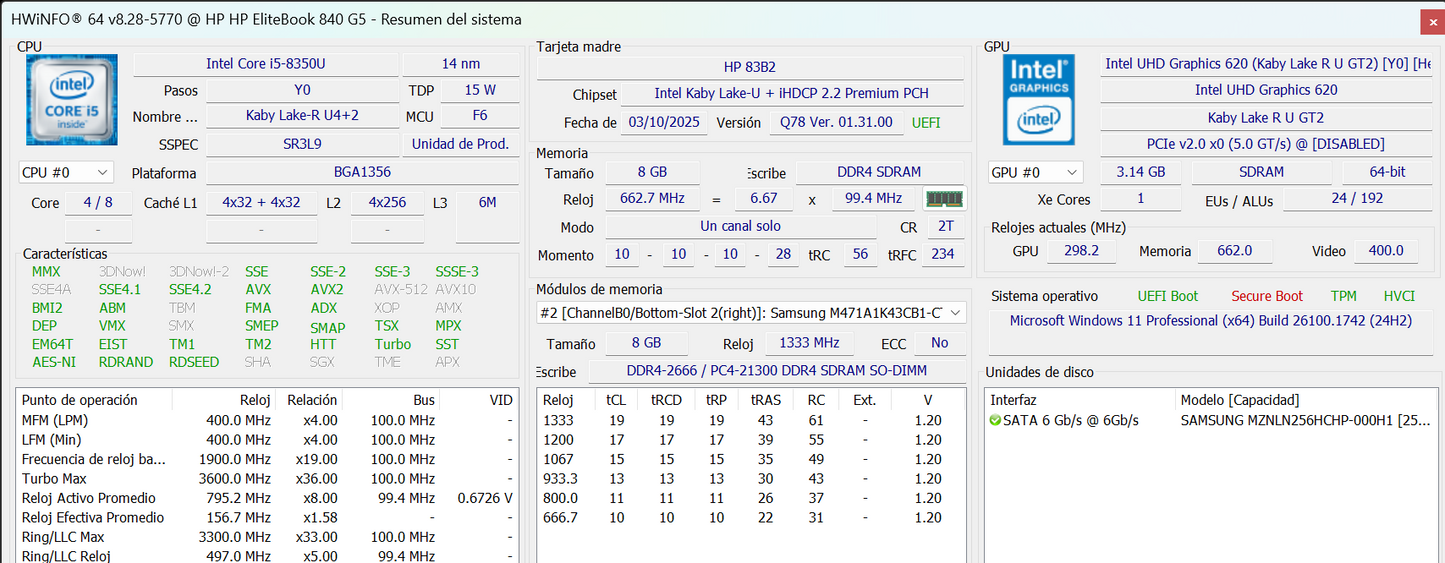The width and height of the screenshot is (1445, 563).
Task: Click the TDP value 15 W
Action: pos(481,90)
